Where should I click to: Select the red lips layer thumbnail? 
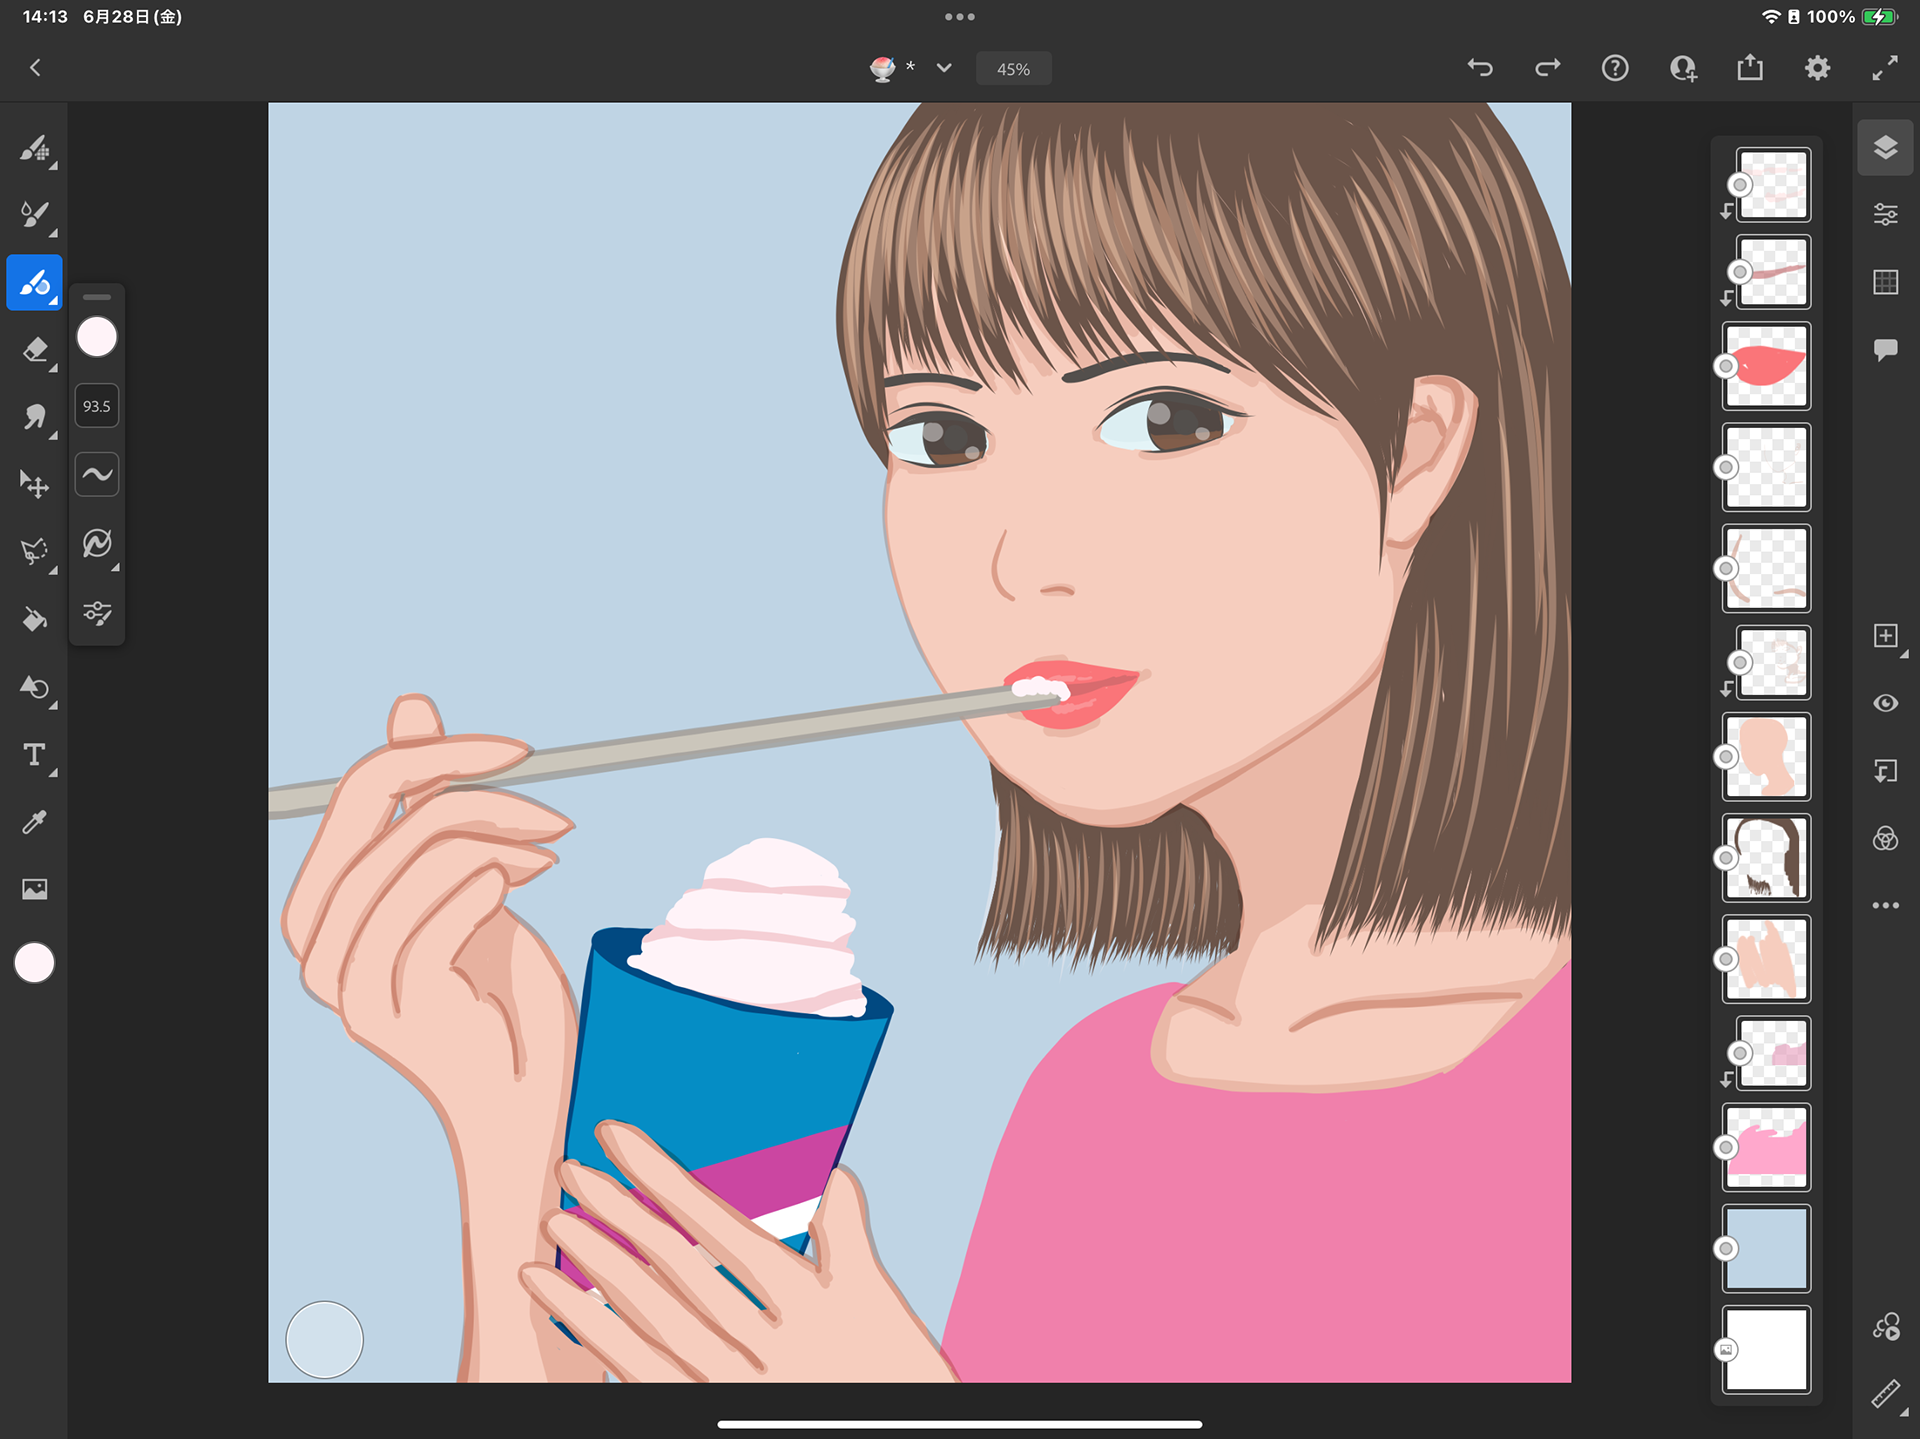pos(1766,366)
